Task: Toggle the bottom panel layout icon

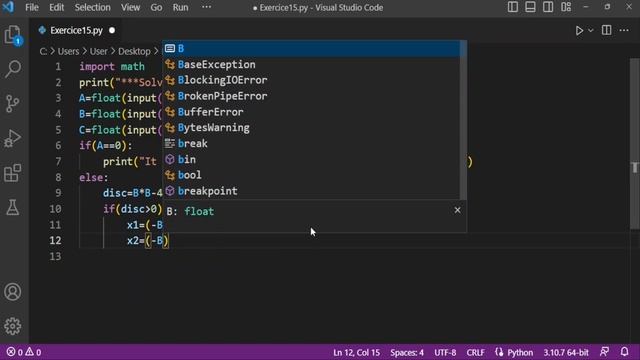Action: 530,7
